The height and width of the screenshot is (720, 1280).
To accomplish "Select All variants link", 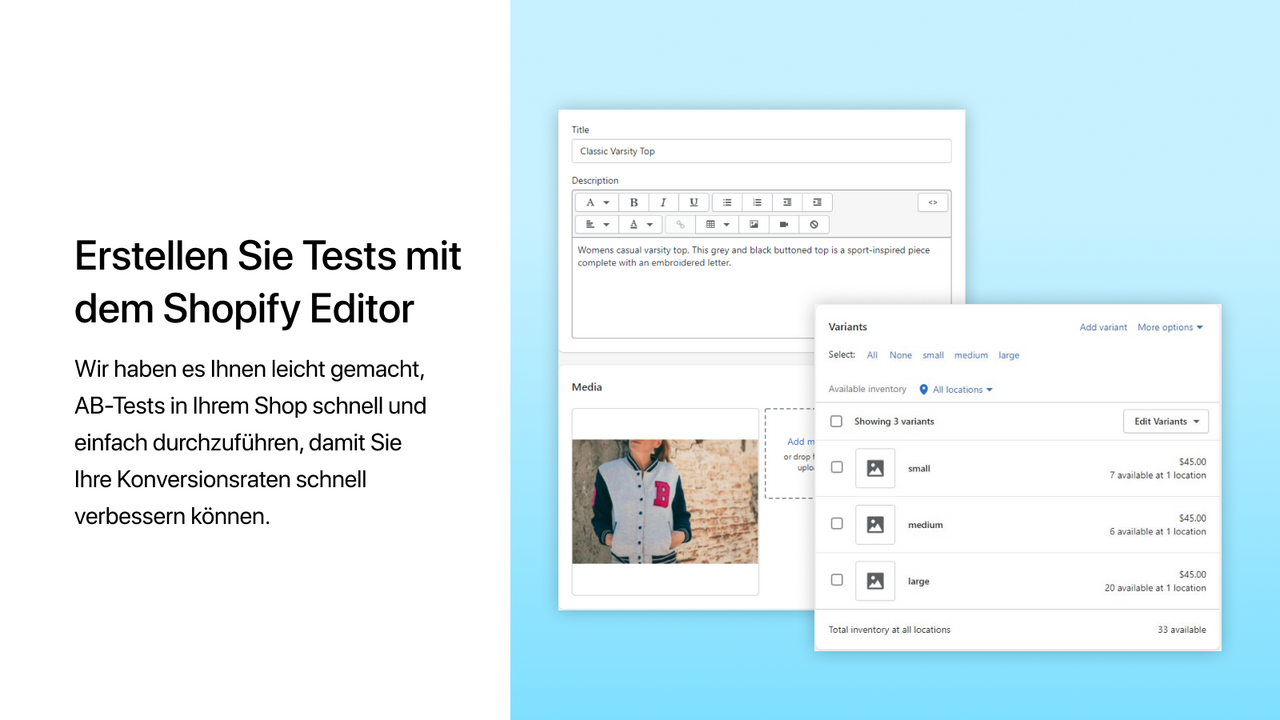I will [872, 355].
